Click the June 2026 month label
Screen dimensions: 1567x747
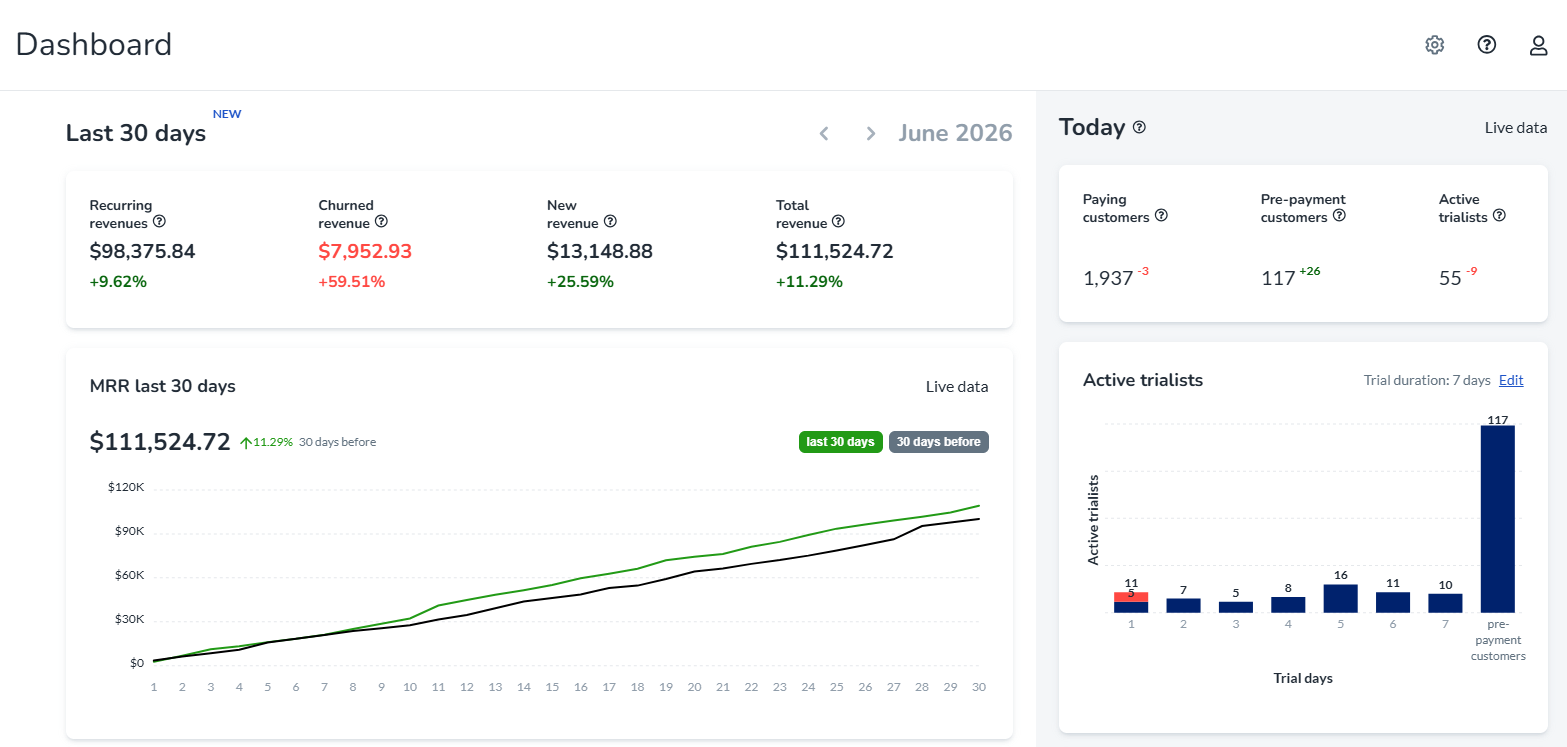(x=955, y=133)
